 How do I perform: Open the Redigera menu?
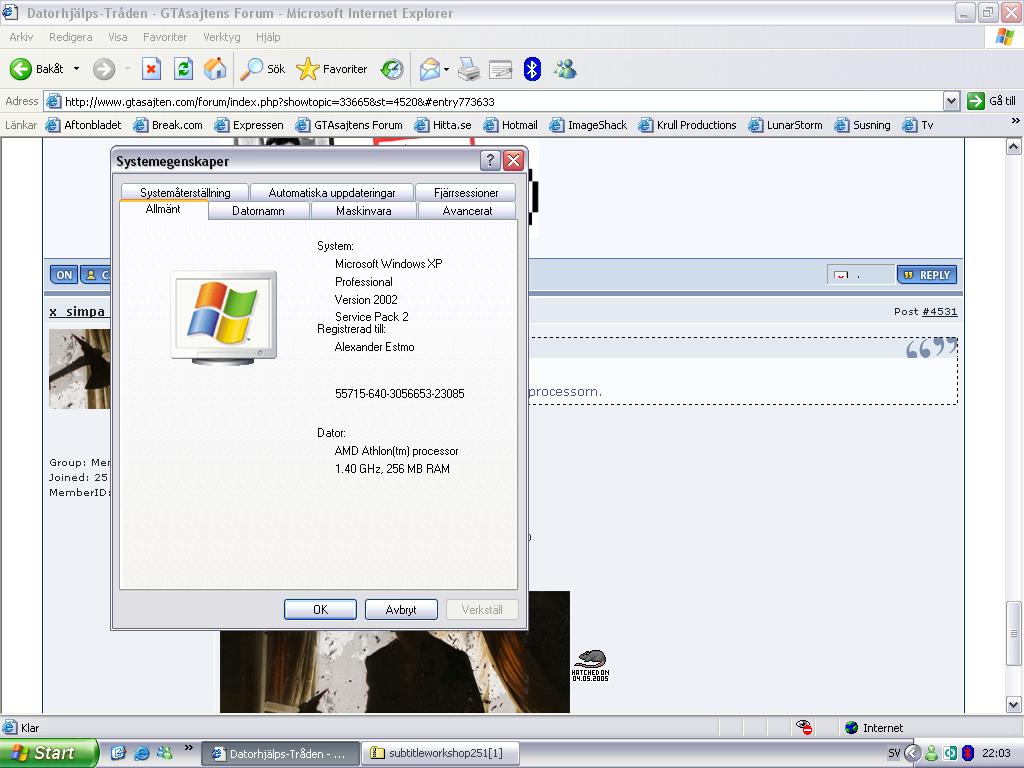[71, 37]
